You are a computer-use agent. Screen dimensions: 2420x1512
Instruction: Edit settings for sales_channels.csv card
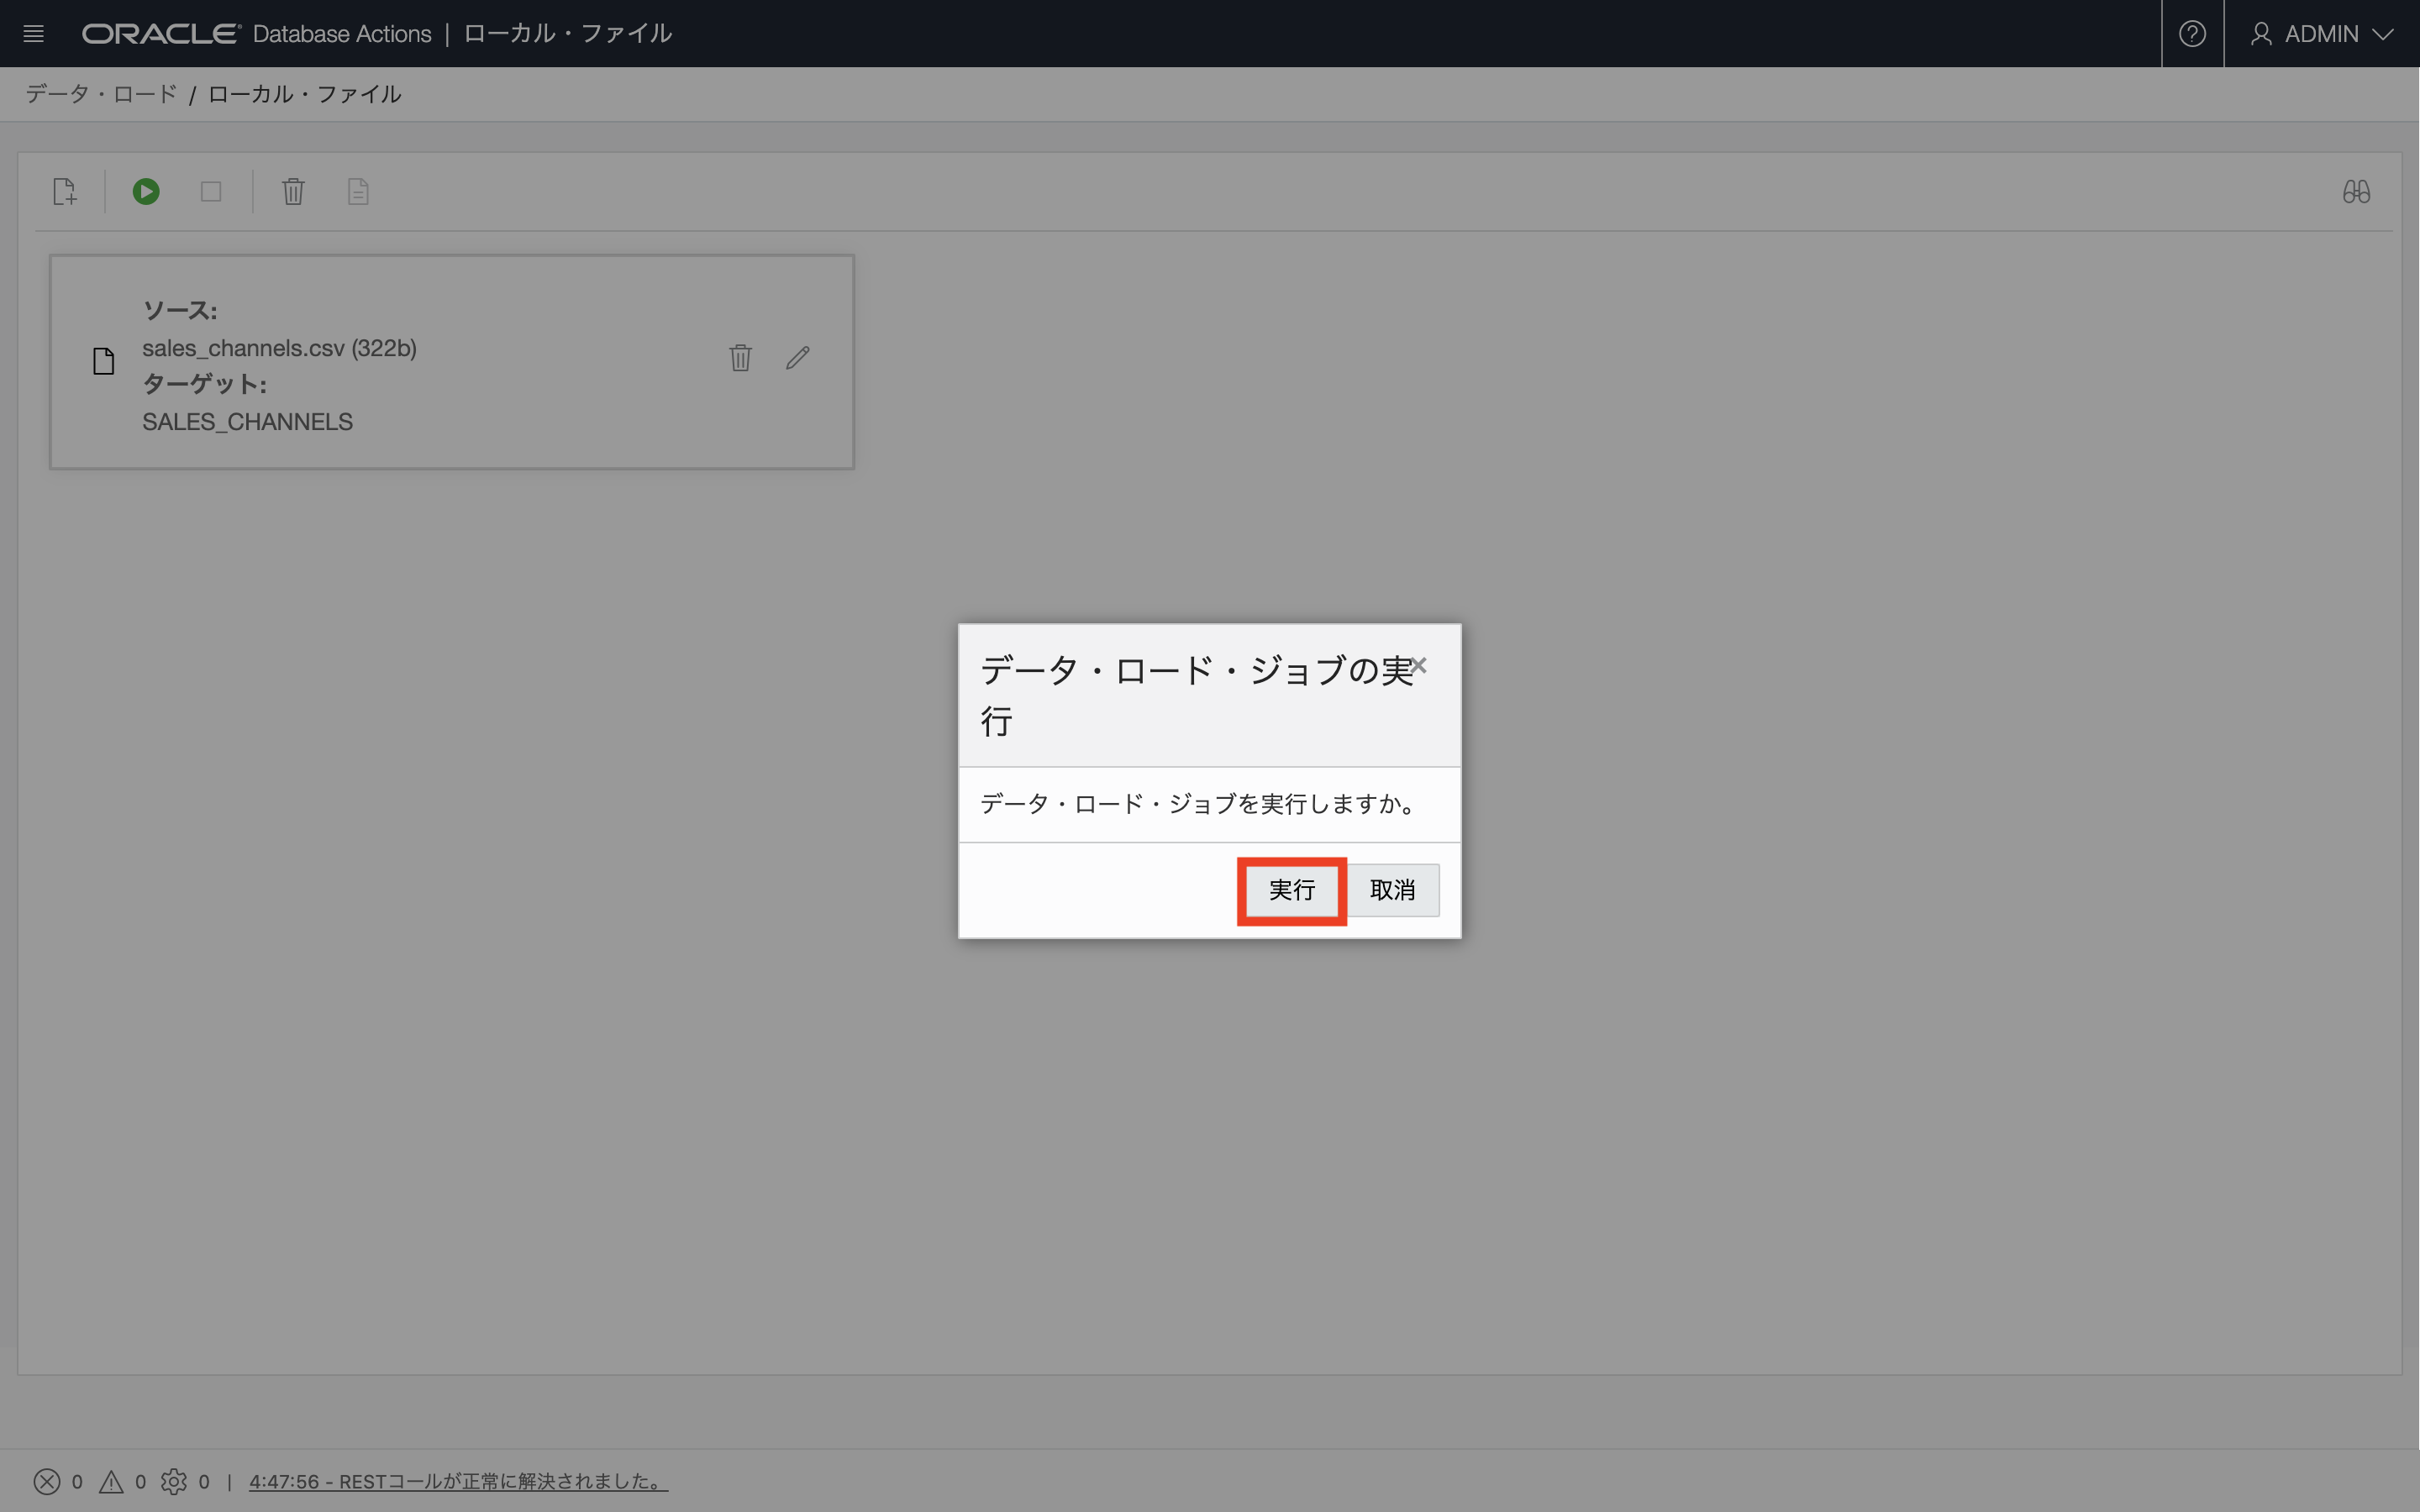point(797,357)
